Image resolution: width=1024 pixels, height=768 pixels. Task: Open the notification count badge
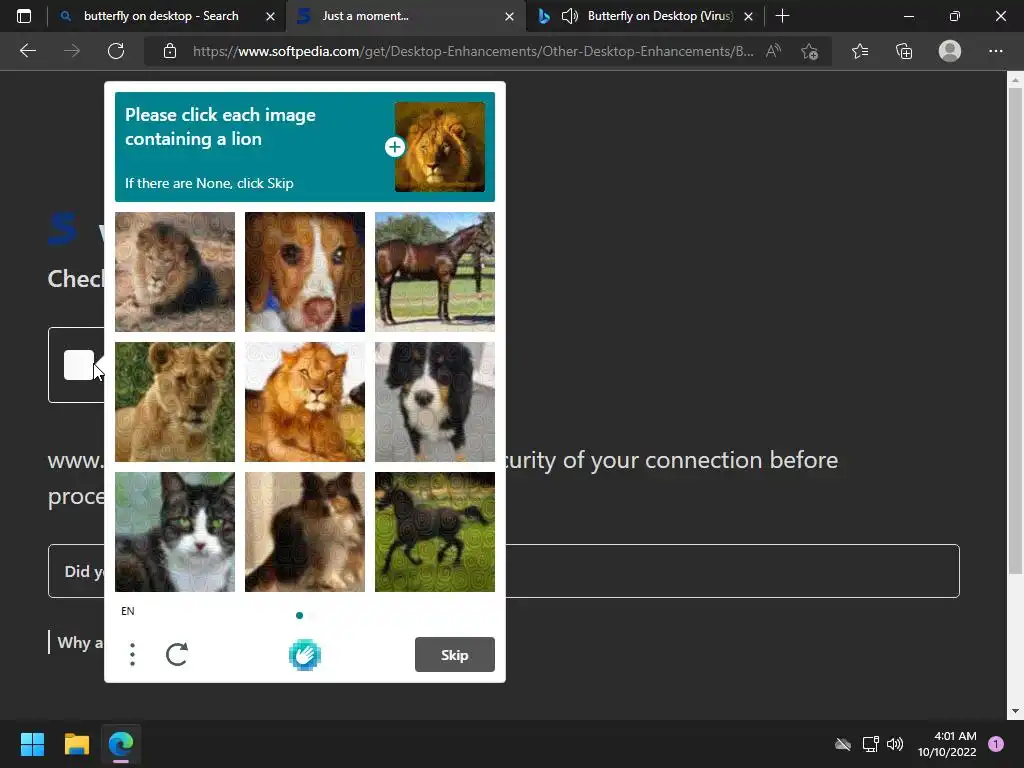point(996,744)
